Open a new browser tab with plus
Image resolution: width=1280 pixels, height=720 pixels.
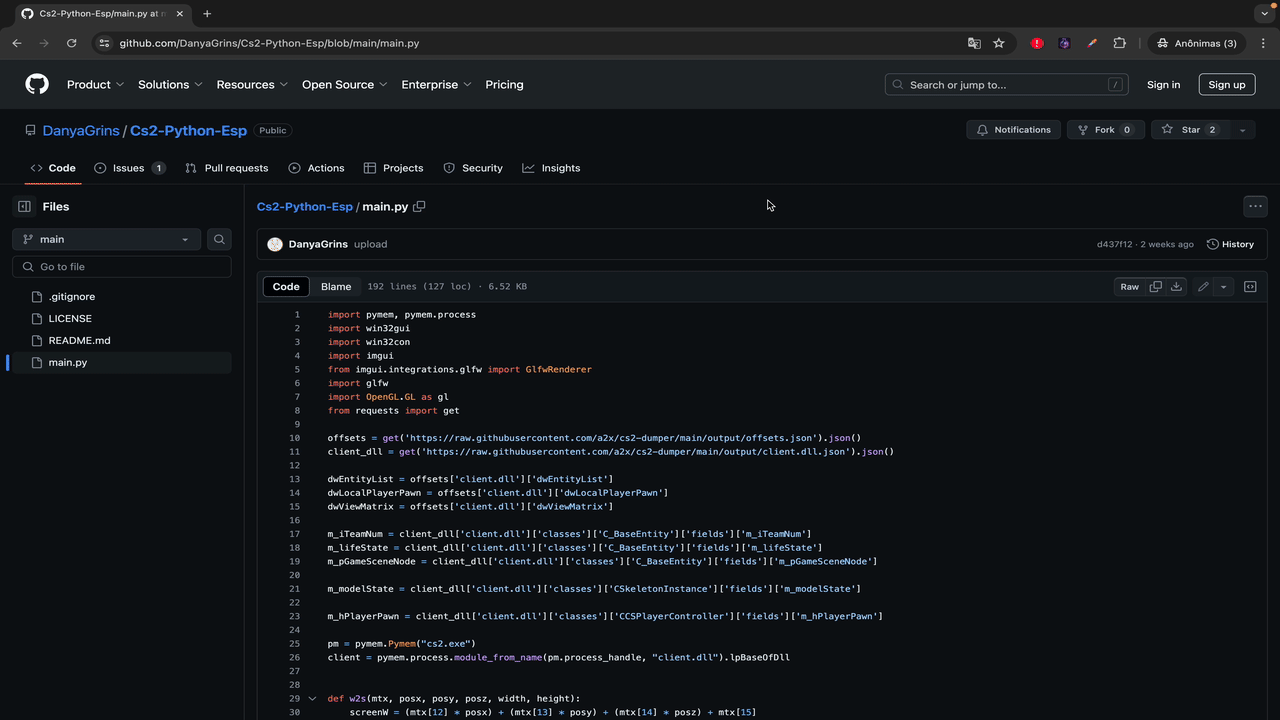(207, 14)
